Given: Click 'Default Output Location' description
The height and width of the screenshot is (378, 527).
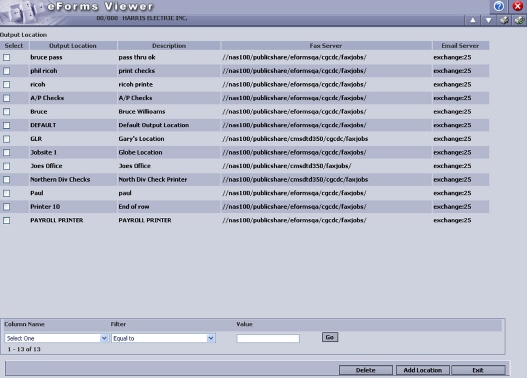Looking at the screenshot, I should (154, 125).
